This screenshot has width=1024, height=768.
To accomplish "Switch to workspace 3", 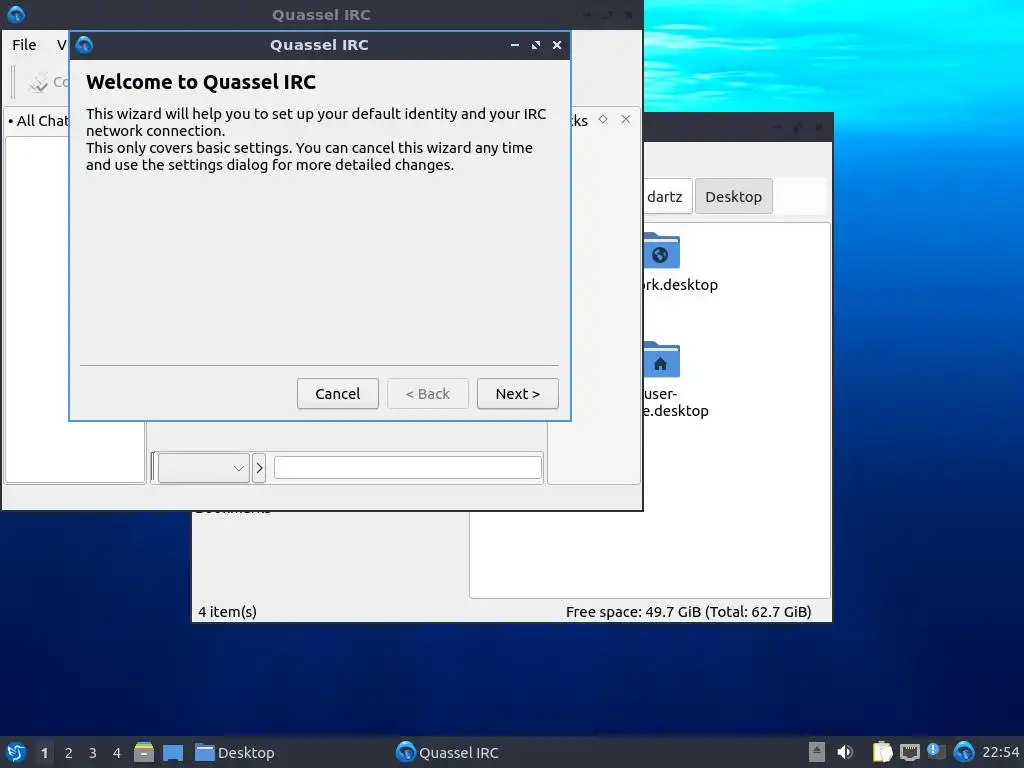I will click(93, 753).
